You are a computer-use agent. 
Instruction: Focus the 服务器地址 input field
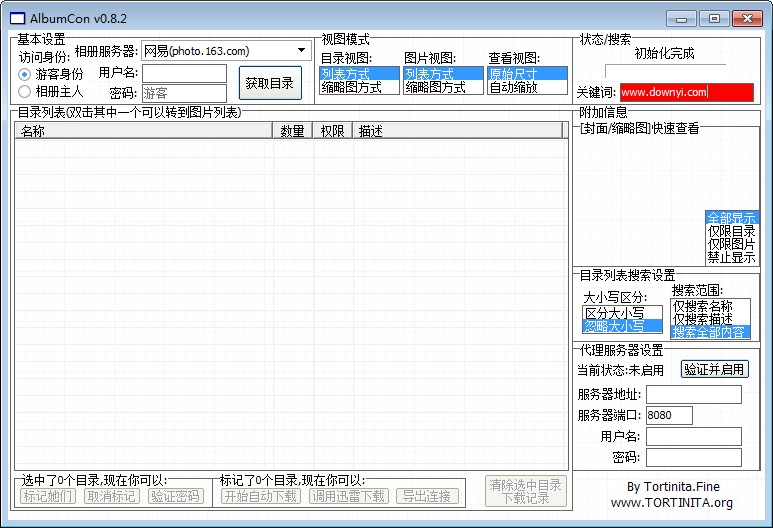(x=693, y=394)
